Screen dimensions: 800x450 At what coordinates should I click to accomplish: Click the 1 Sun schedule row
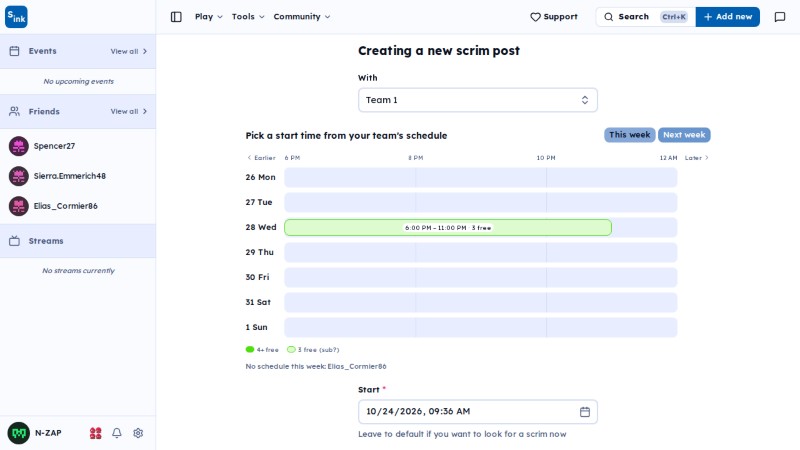click(x=481, y=328)
